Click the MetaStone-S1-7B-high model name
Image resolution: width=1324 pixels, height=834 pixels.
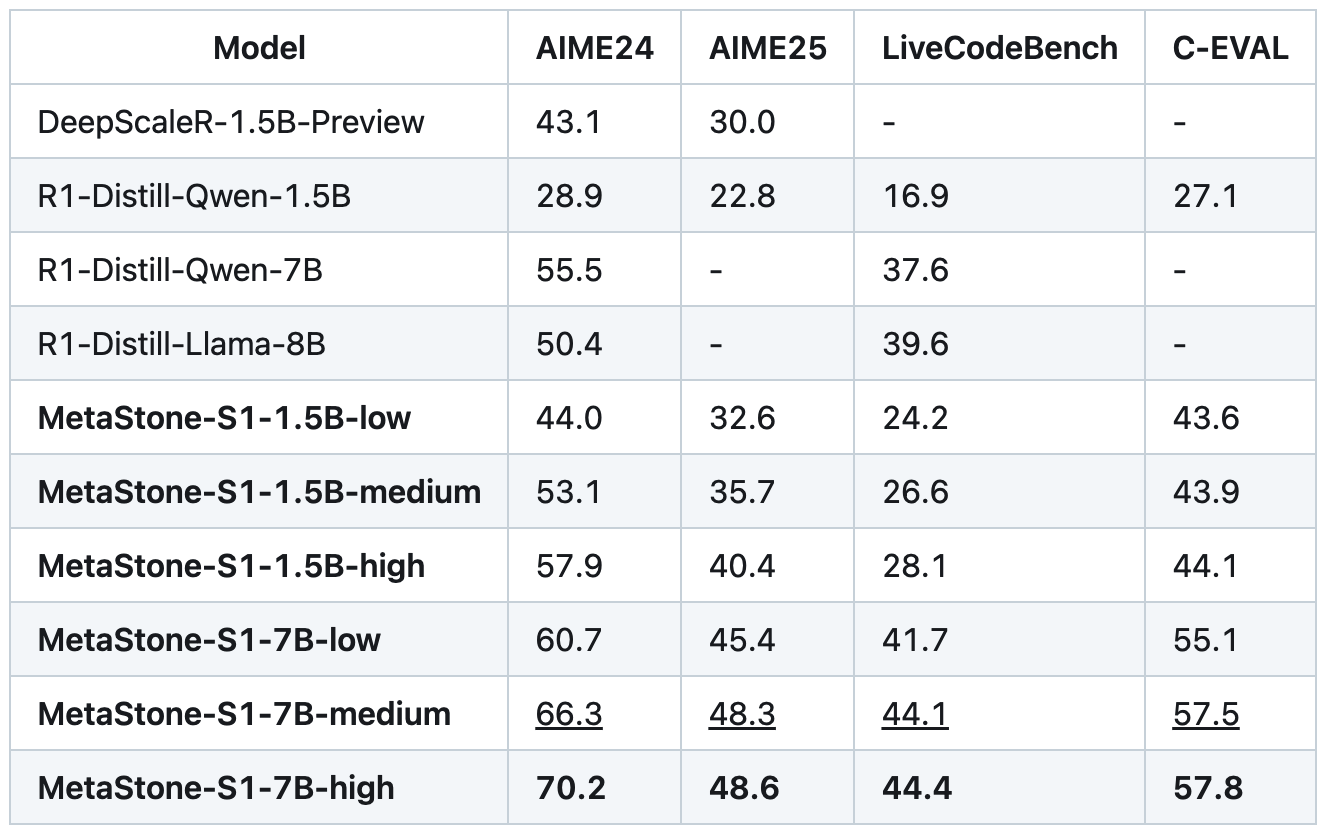(216, 788)
